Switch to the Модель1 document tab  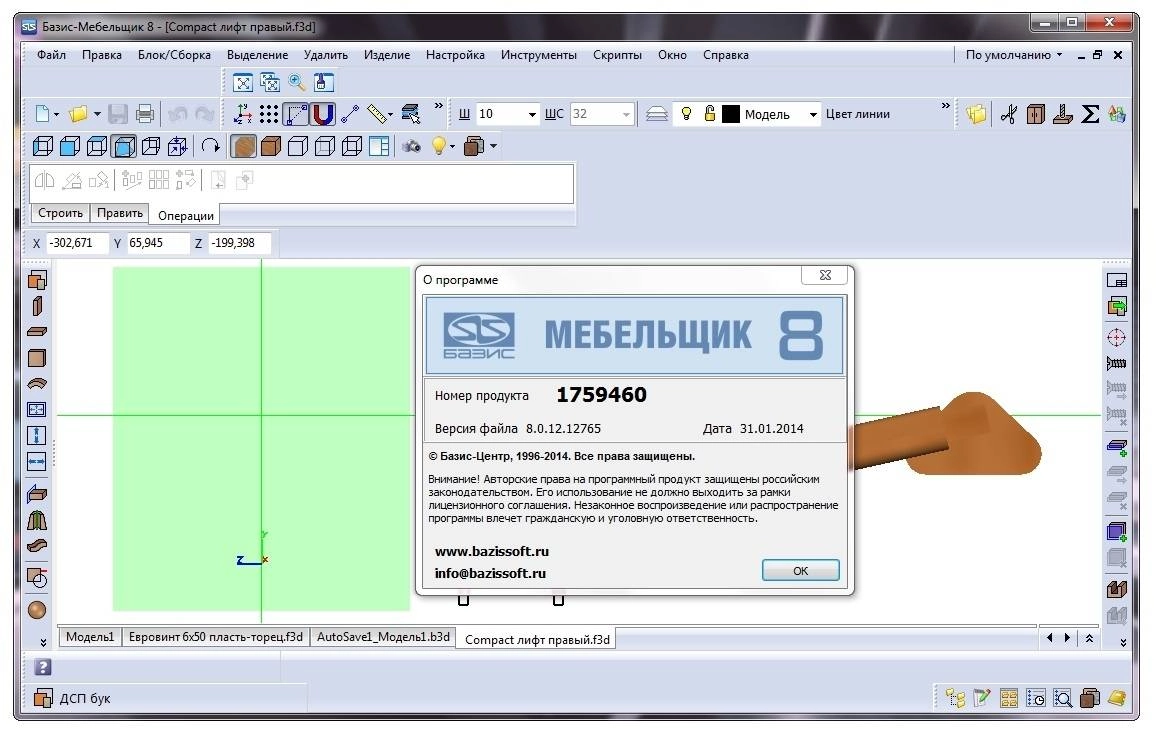[x=90, y=637]
